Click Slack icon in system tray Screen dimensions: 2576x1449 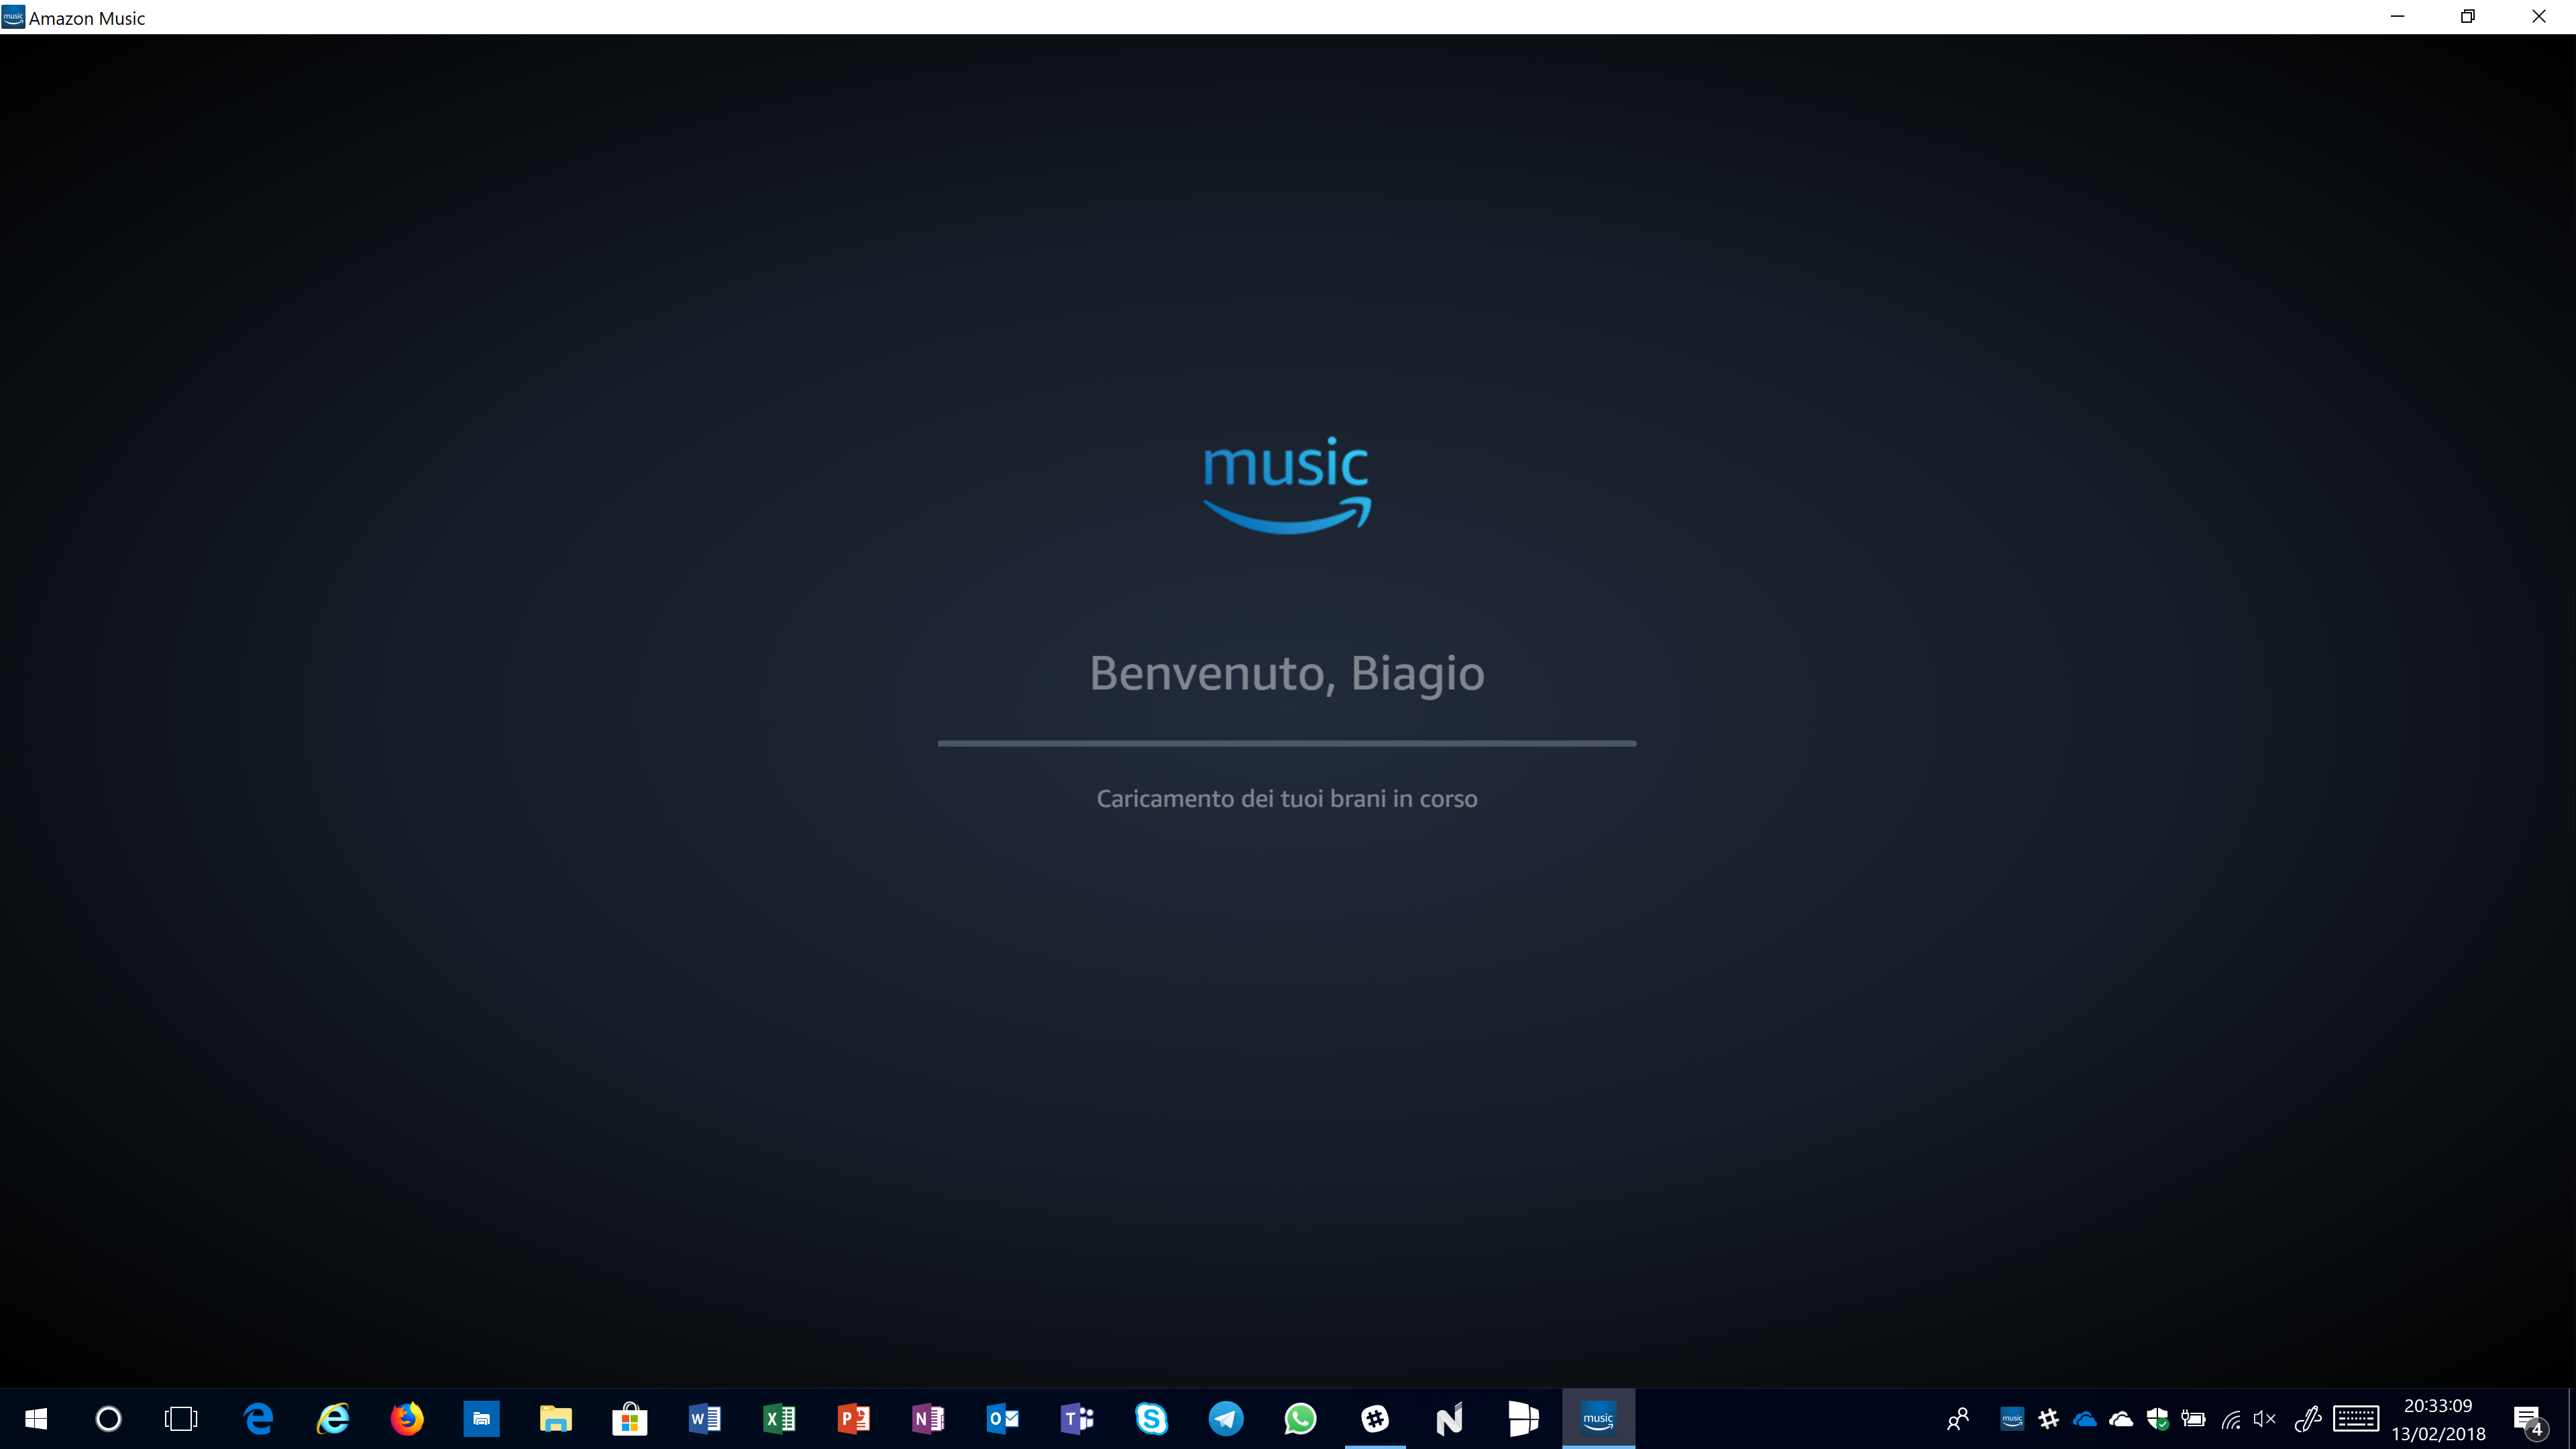2048,1418
